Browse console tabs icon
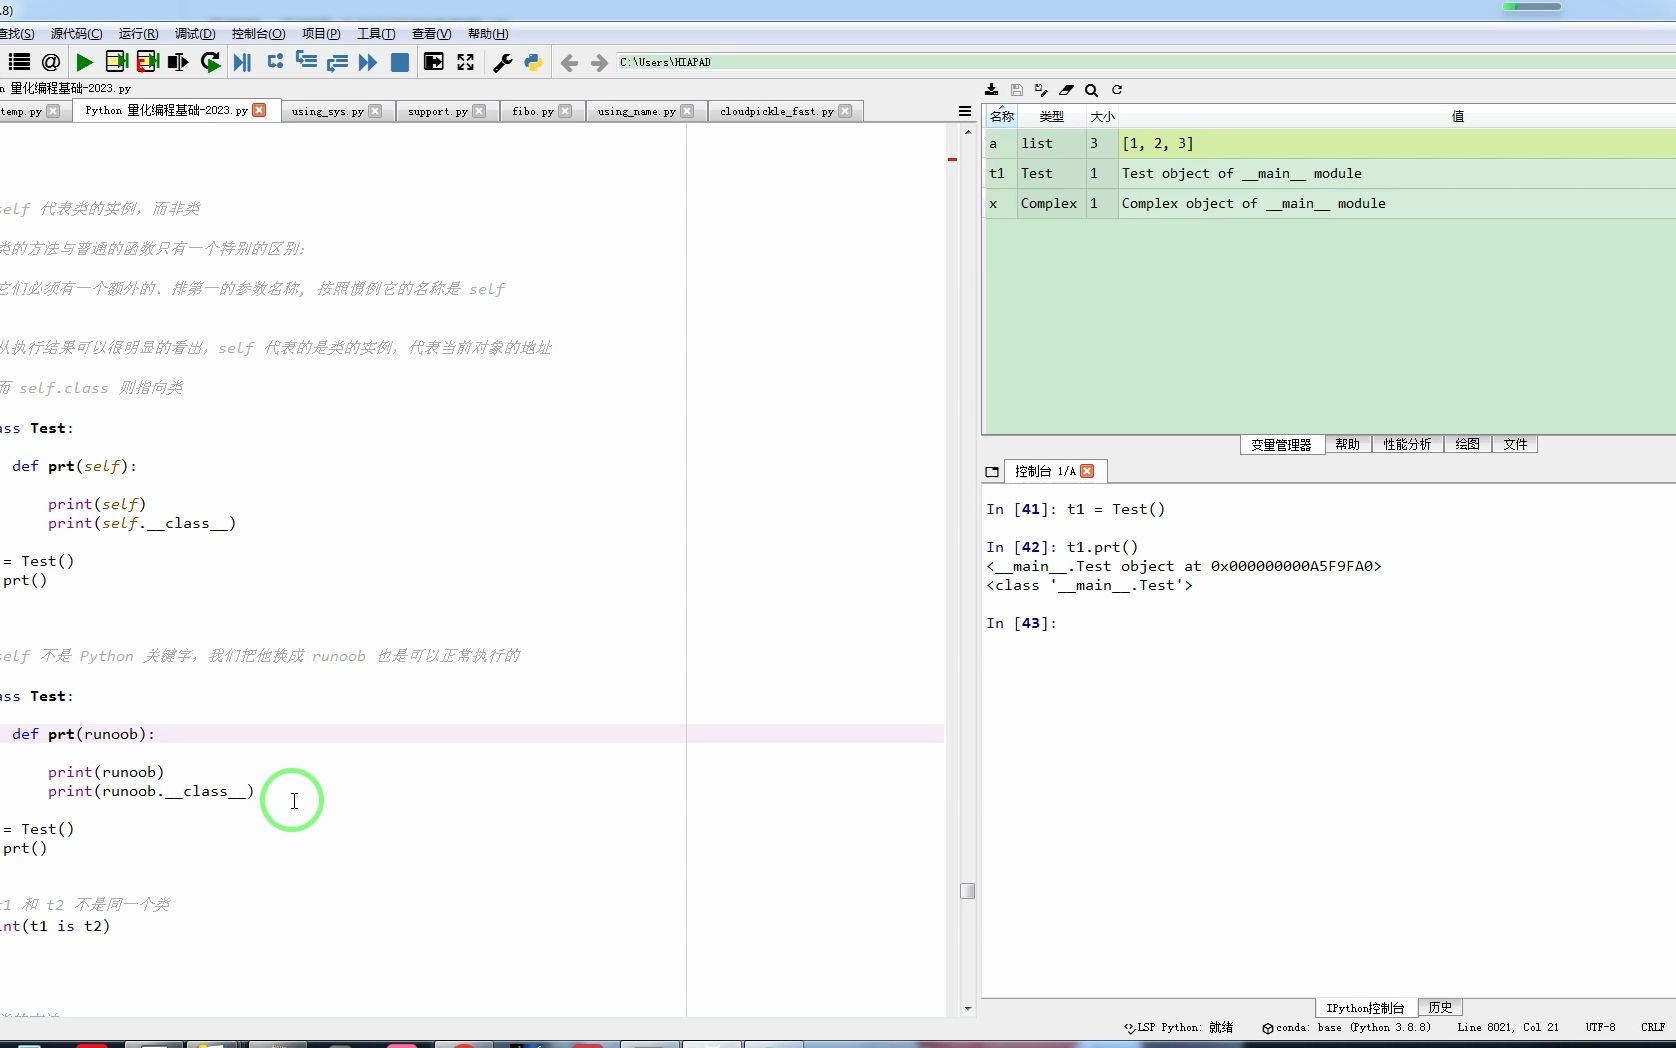This screenshot has height=1048, width=1676. click(x=992, y=472)
